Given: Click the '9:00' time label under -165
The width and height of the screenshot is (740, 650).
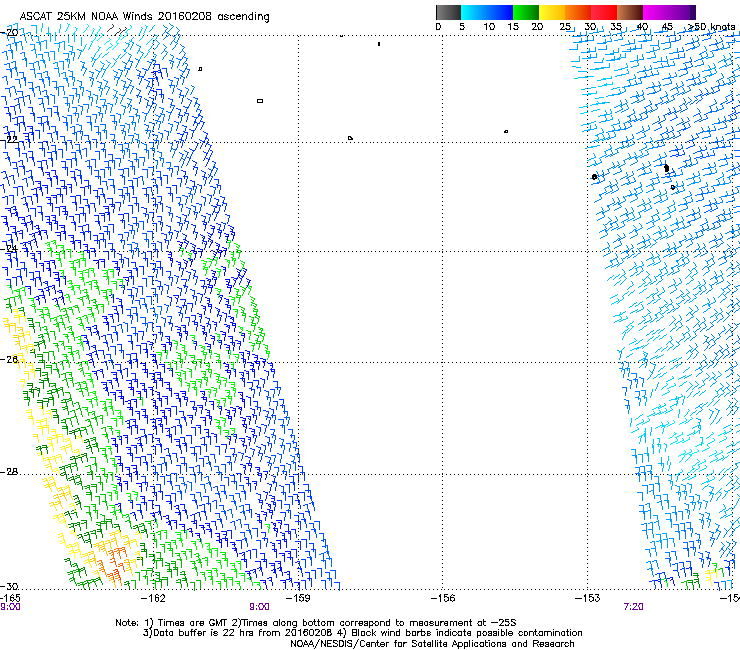Looking at the screenshot, I should pos(10,607).
